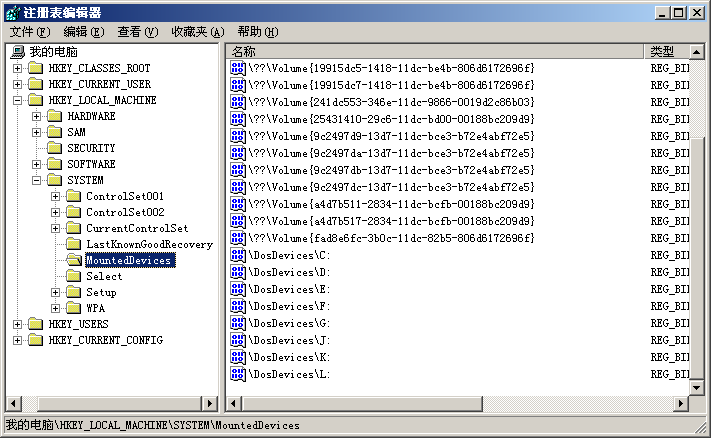Click binary icon of \DosDevices\G:

click(x=238, y=323)
